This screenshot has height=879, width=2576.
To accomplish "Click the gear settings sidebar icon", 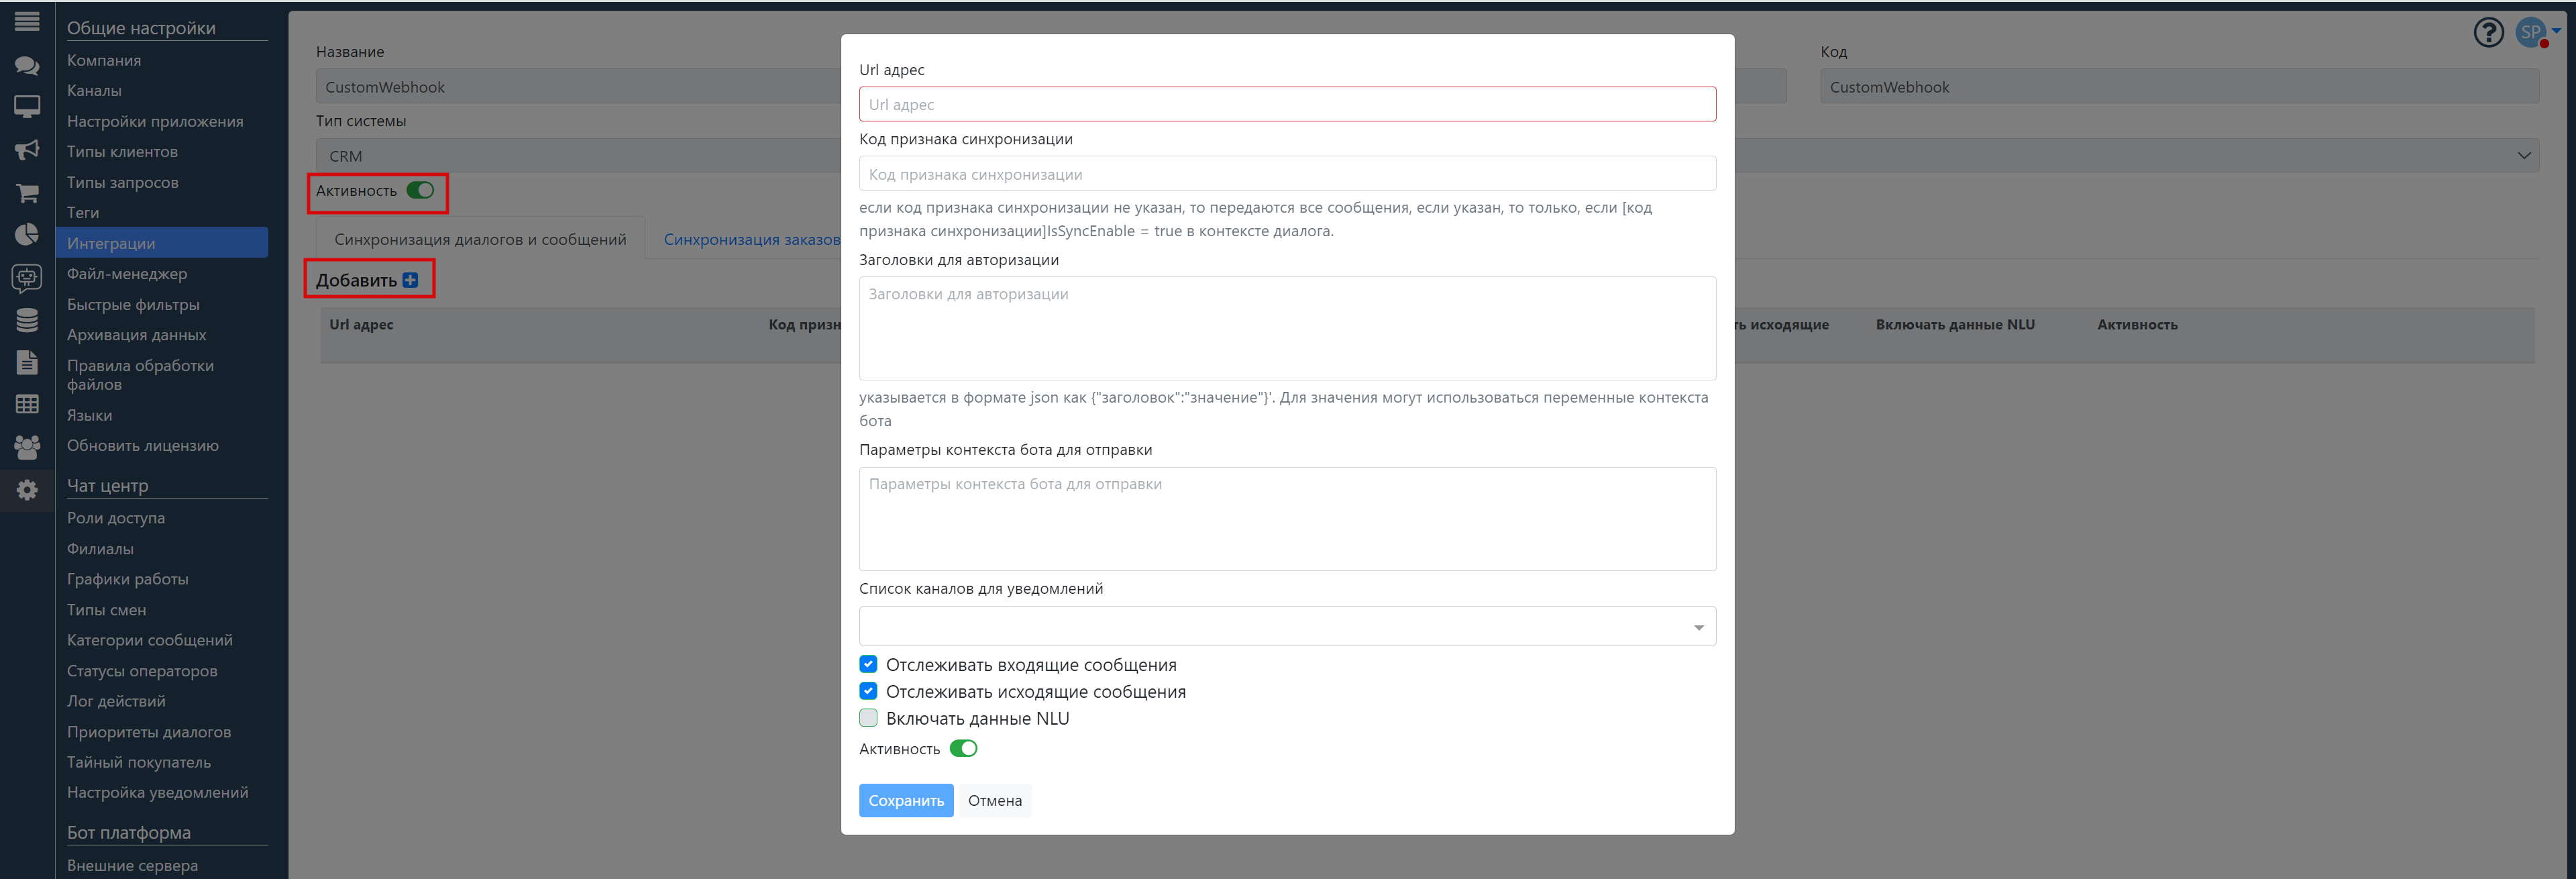I will click(x=27, y=490).
